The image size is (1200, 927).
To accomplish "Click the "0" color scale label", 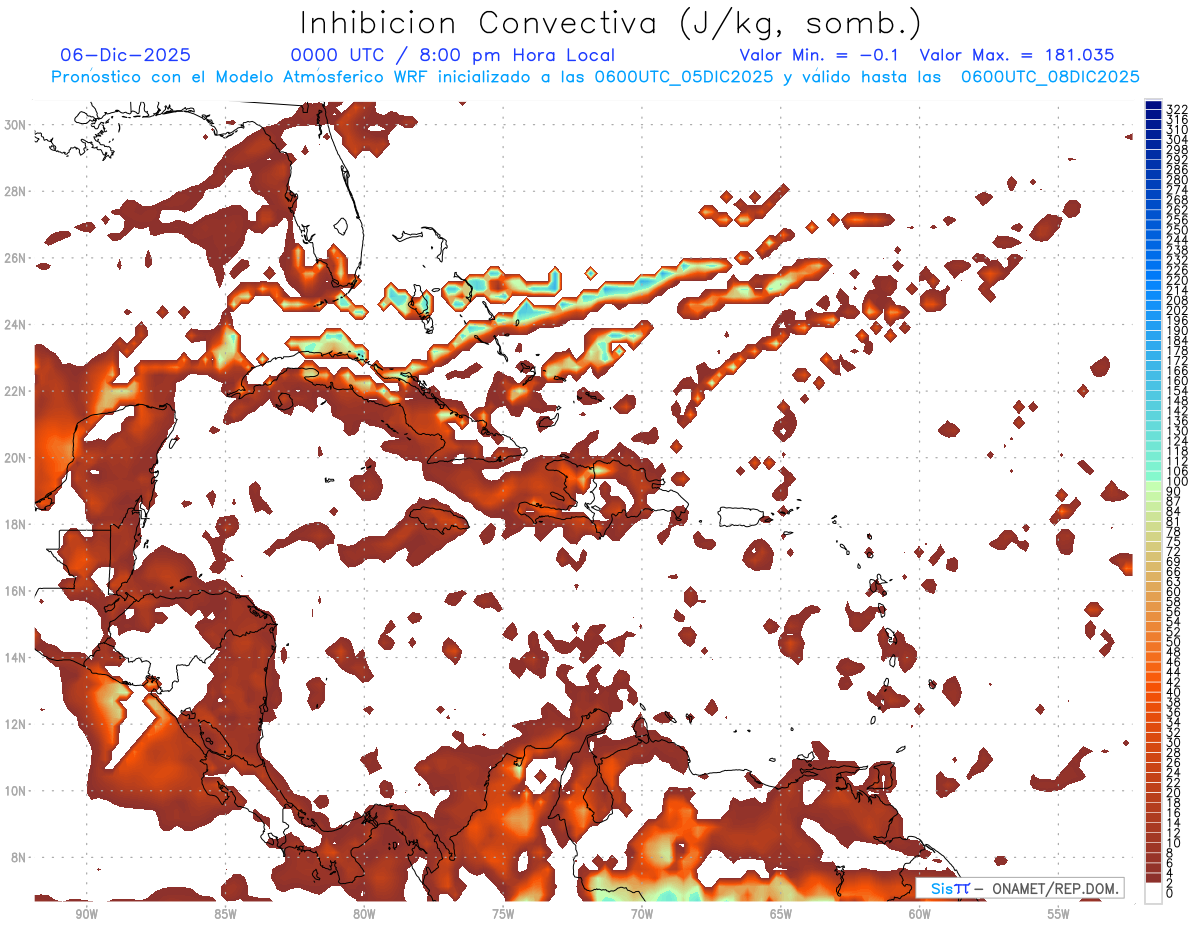I will point(1170,892).
